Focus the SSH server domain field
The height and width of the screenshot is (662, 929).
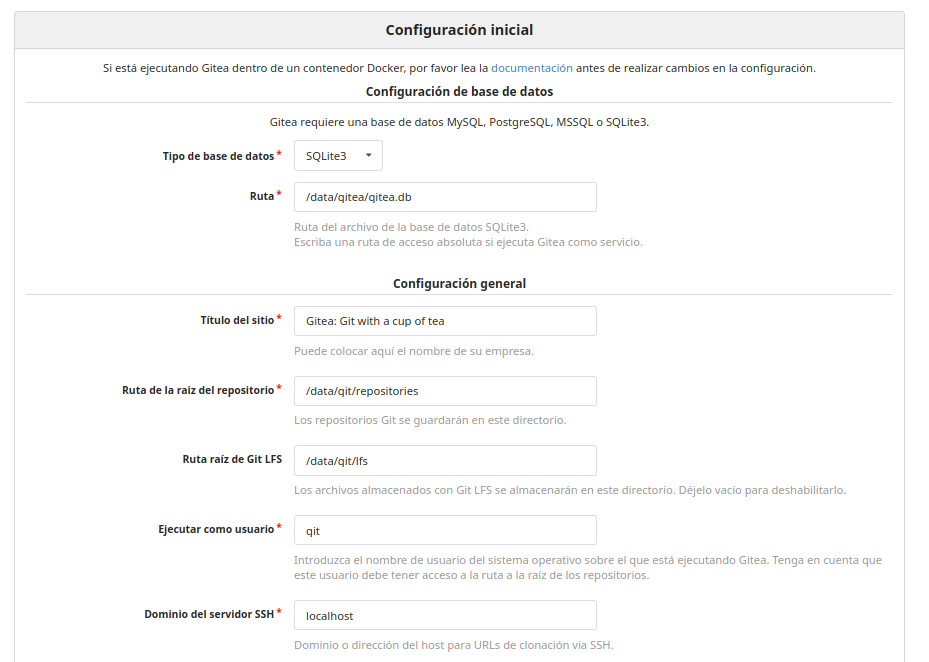click(445, 615)
